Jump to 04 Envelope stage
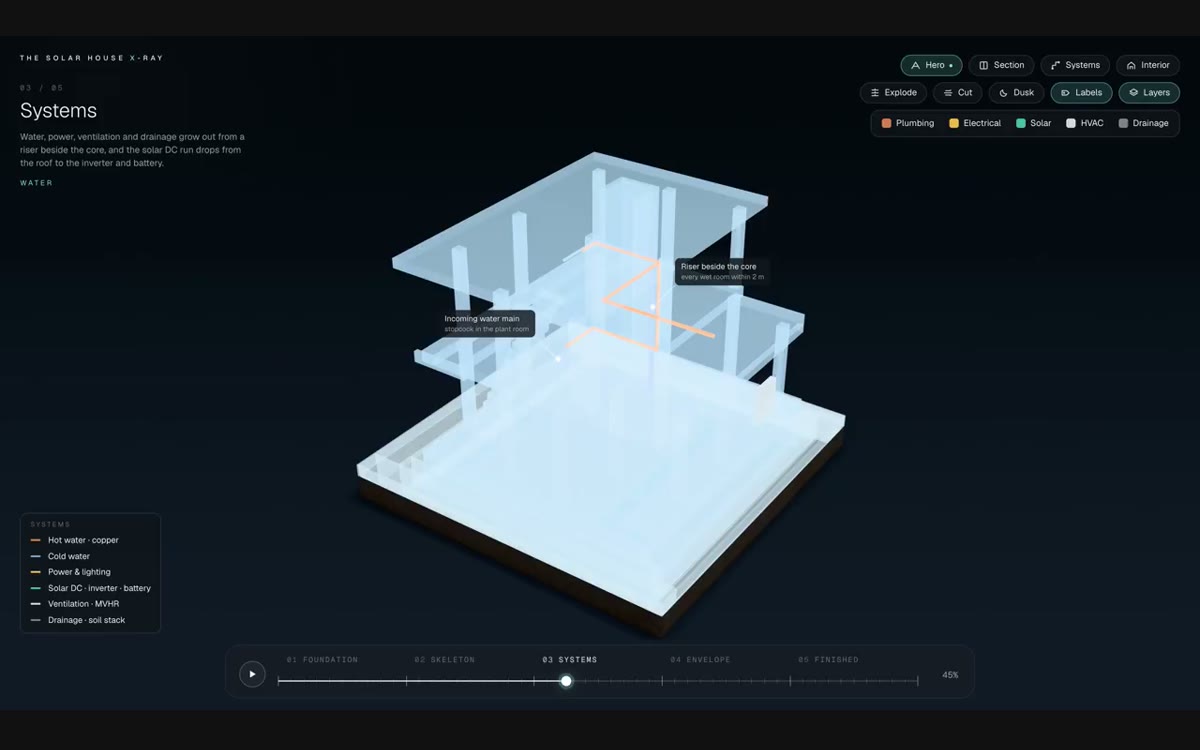The image size is (1200, 750). point(700,660)
